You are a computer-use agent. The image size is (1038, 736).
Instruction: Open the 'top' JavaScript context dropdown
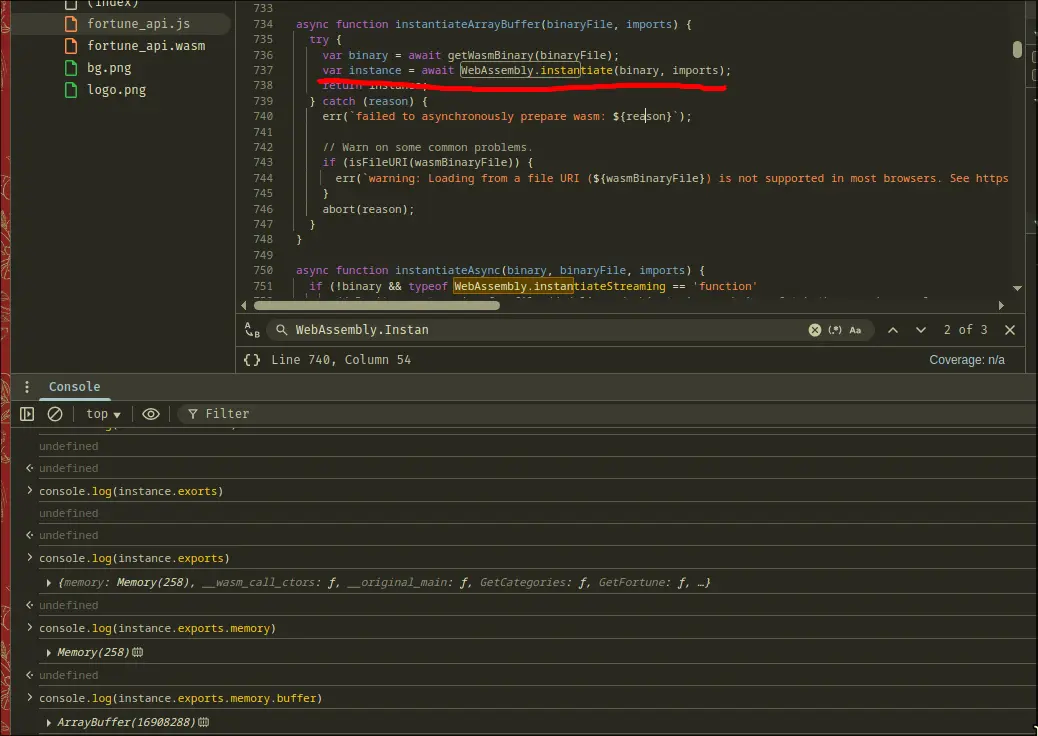click(102, 414)
